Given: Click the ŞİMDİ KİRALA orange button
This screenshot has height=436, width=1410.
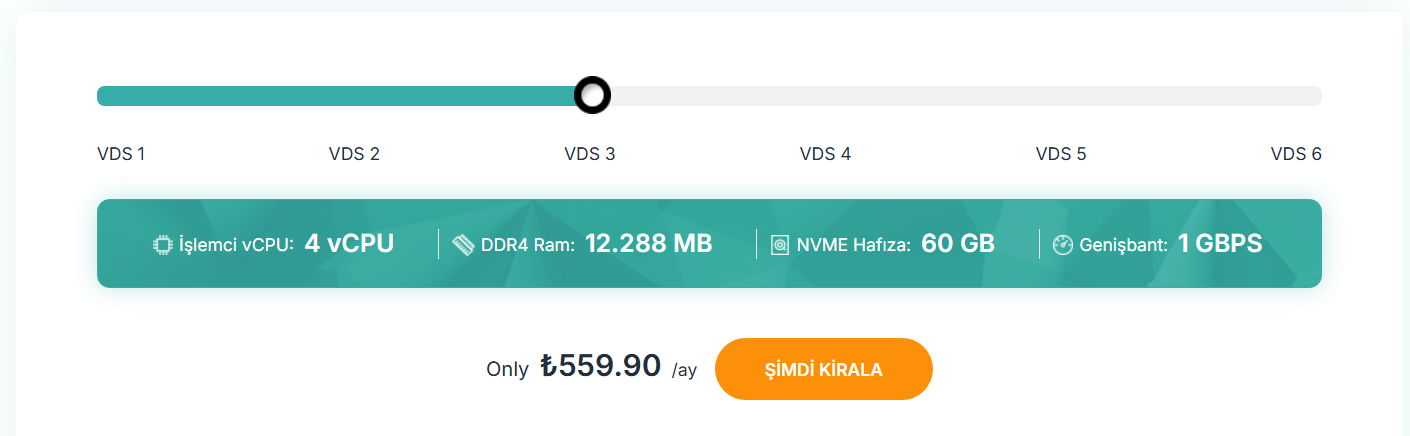Looking at the screenshot, I should click(x=824, y=369).
